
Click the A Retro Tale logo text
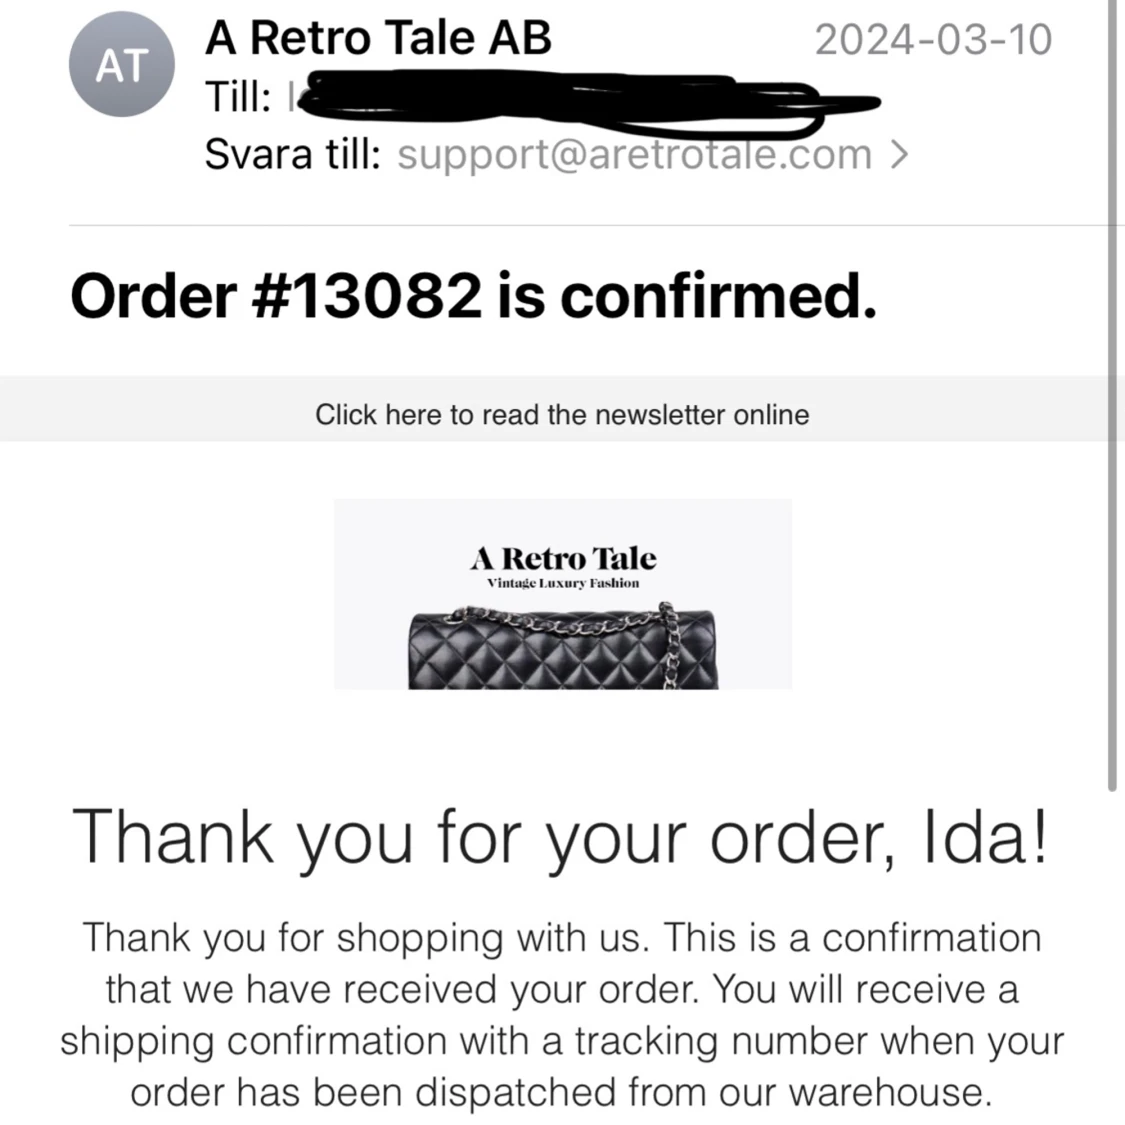point(563,558)
